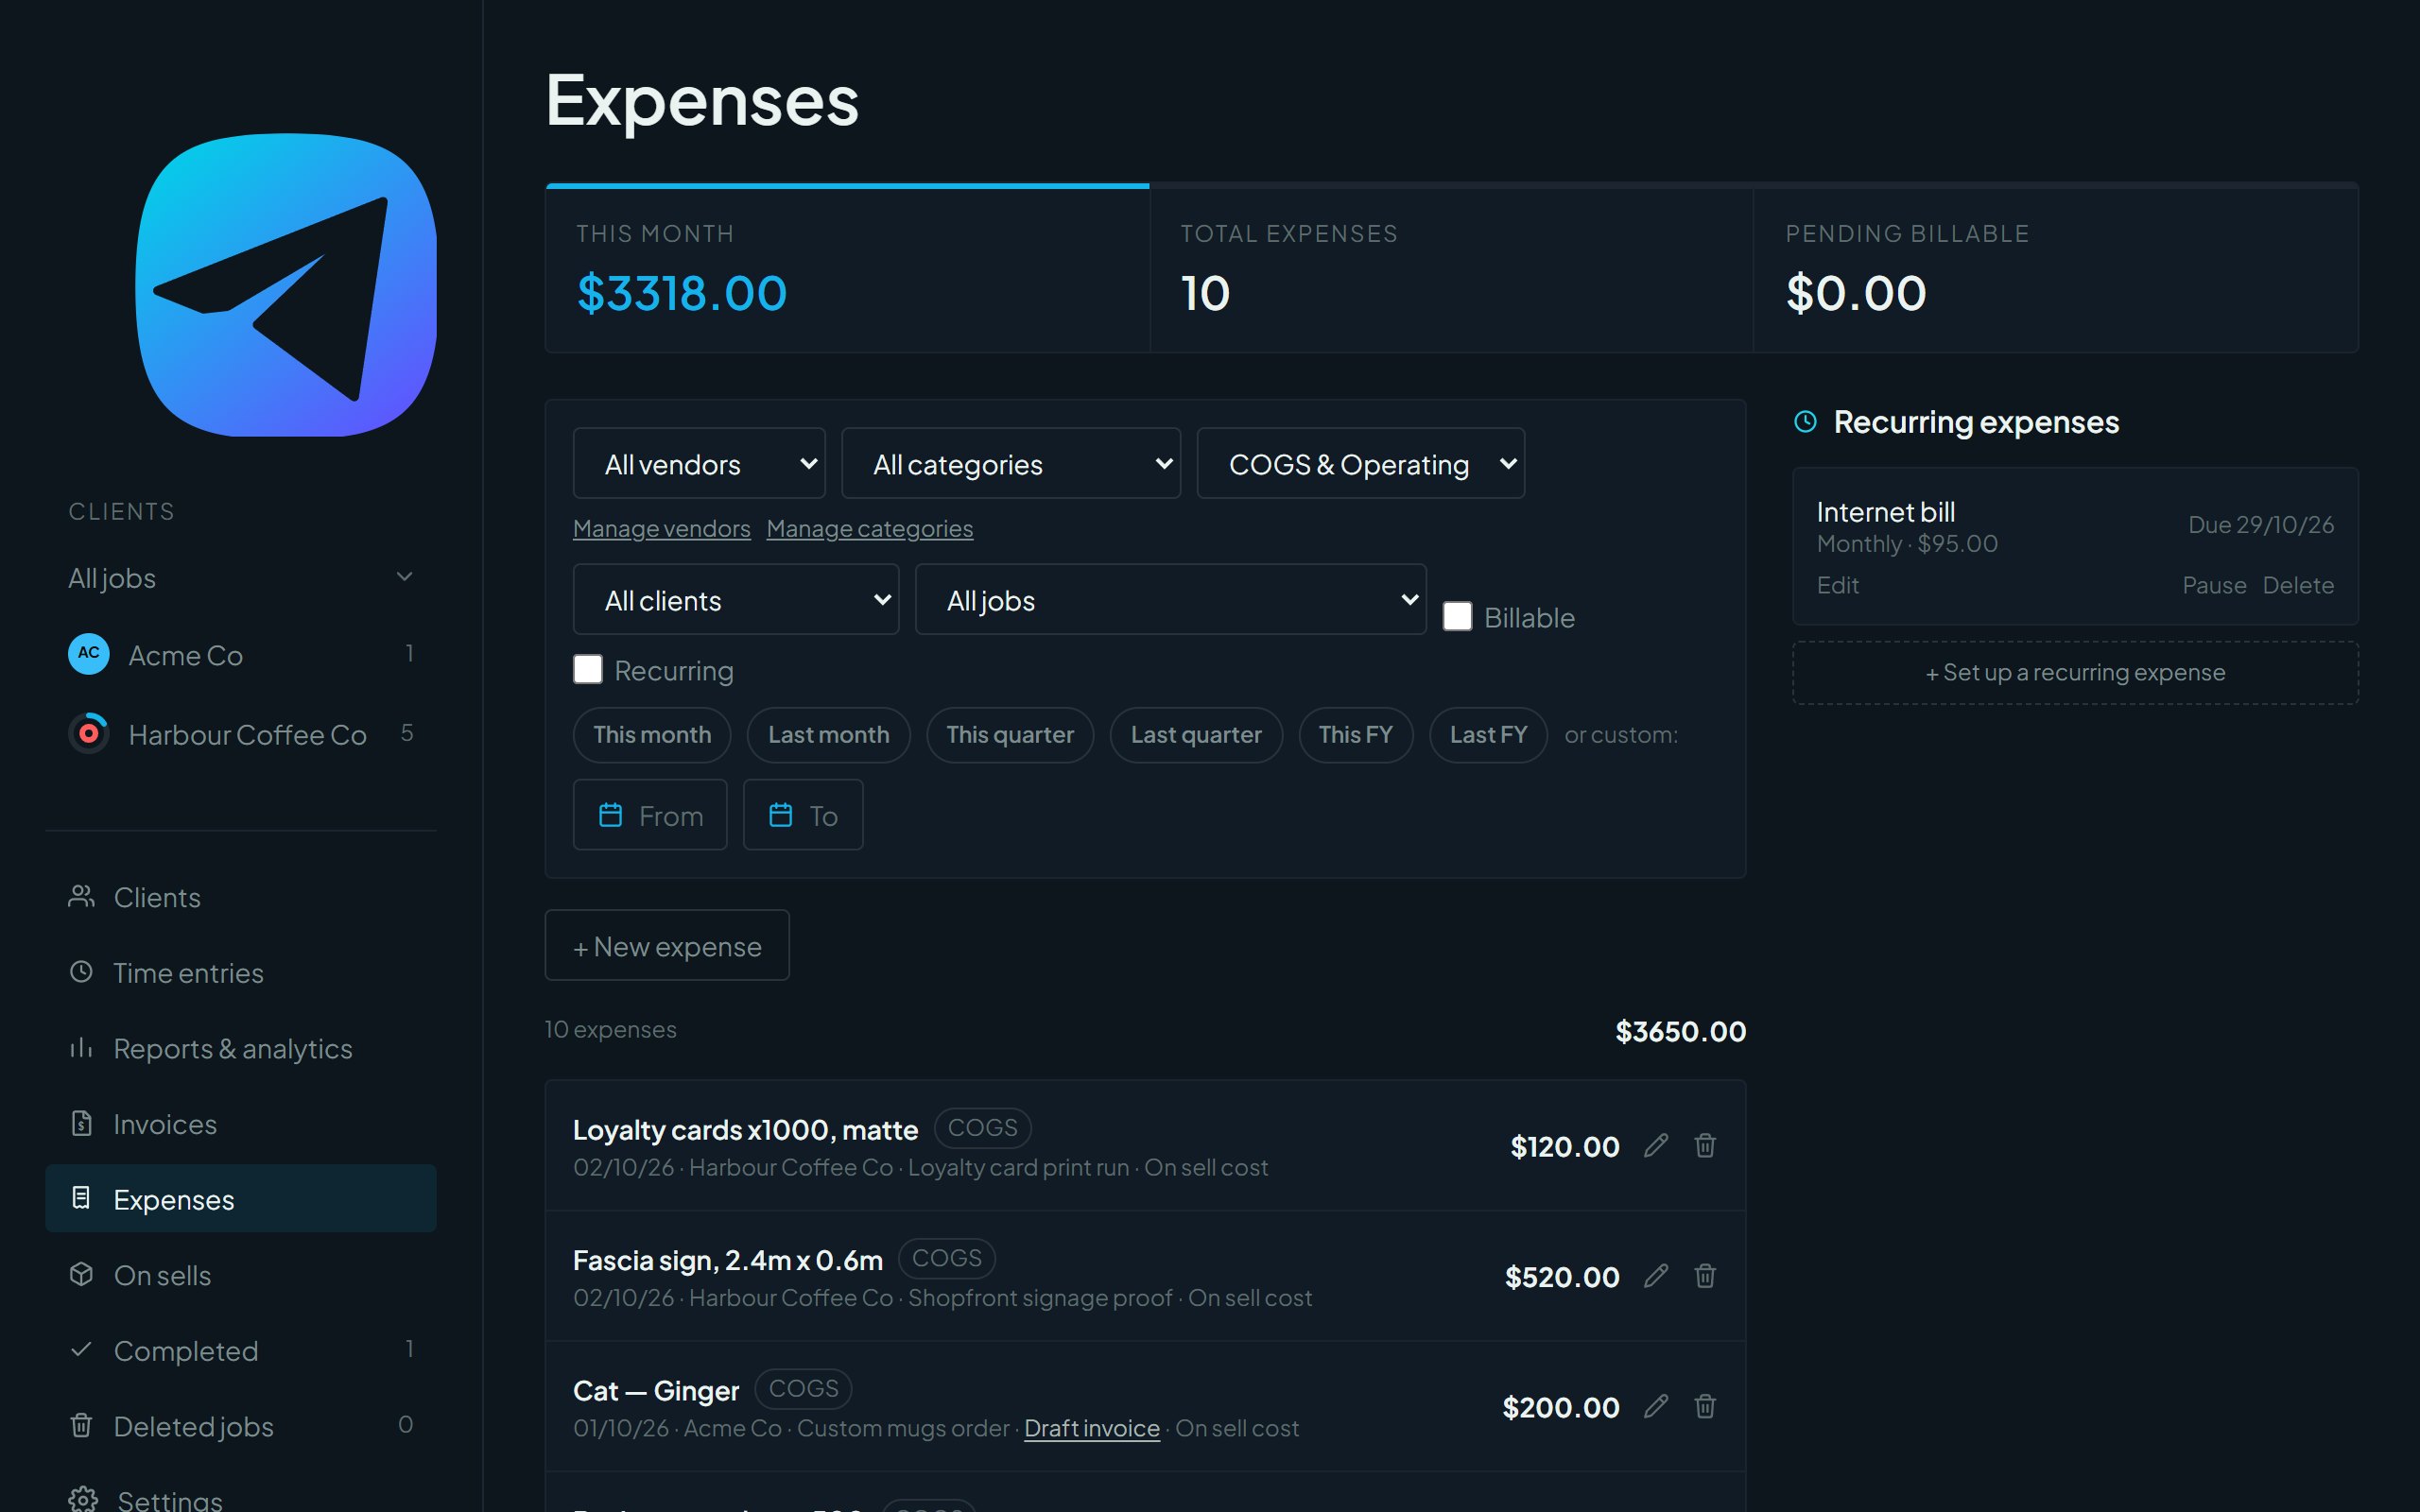Screen dimensions: 2420x1512
Task: Click the Acme Co avatar icon
Action: point(89,654)
